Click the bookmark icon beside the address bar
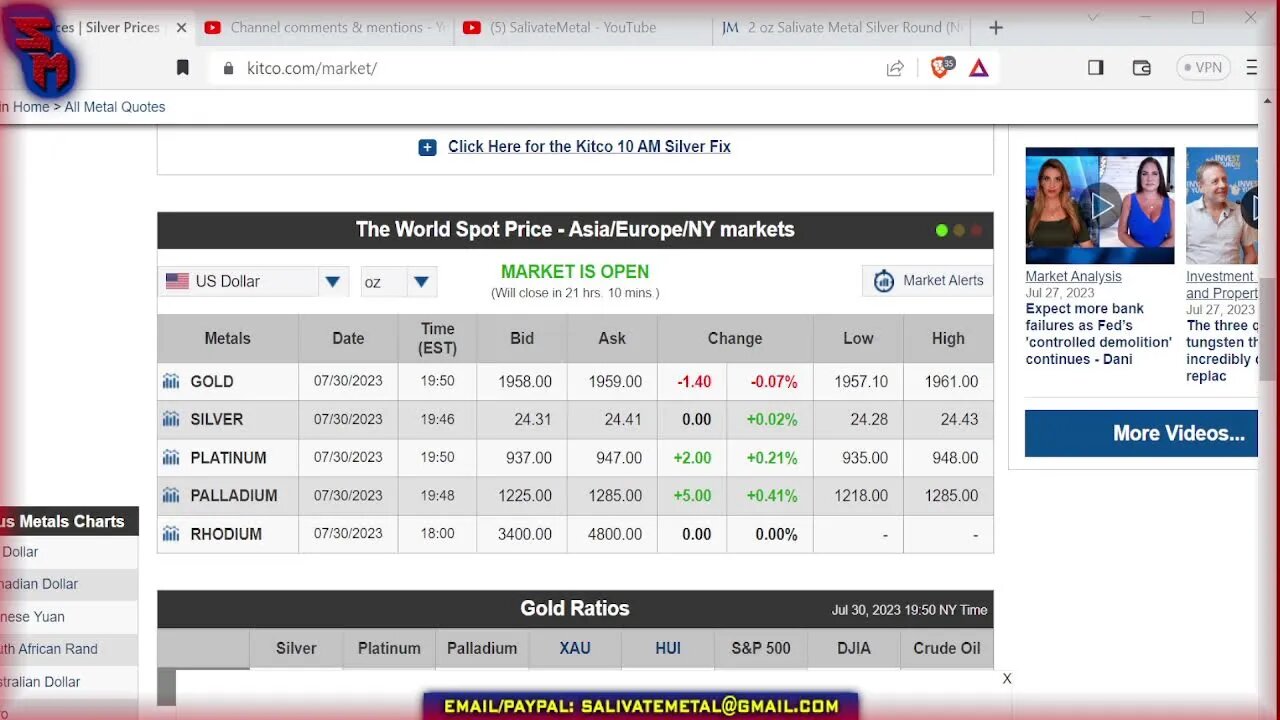 click(x=183, y=68)
